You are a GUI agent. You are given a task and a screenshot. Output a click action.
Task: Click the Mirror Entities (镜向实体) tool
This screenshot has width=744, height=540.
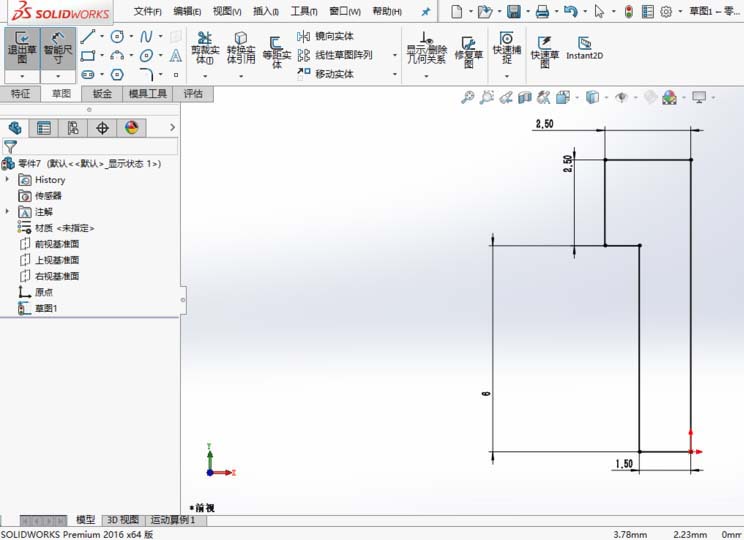click(326, 36)
